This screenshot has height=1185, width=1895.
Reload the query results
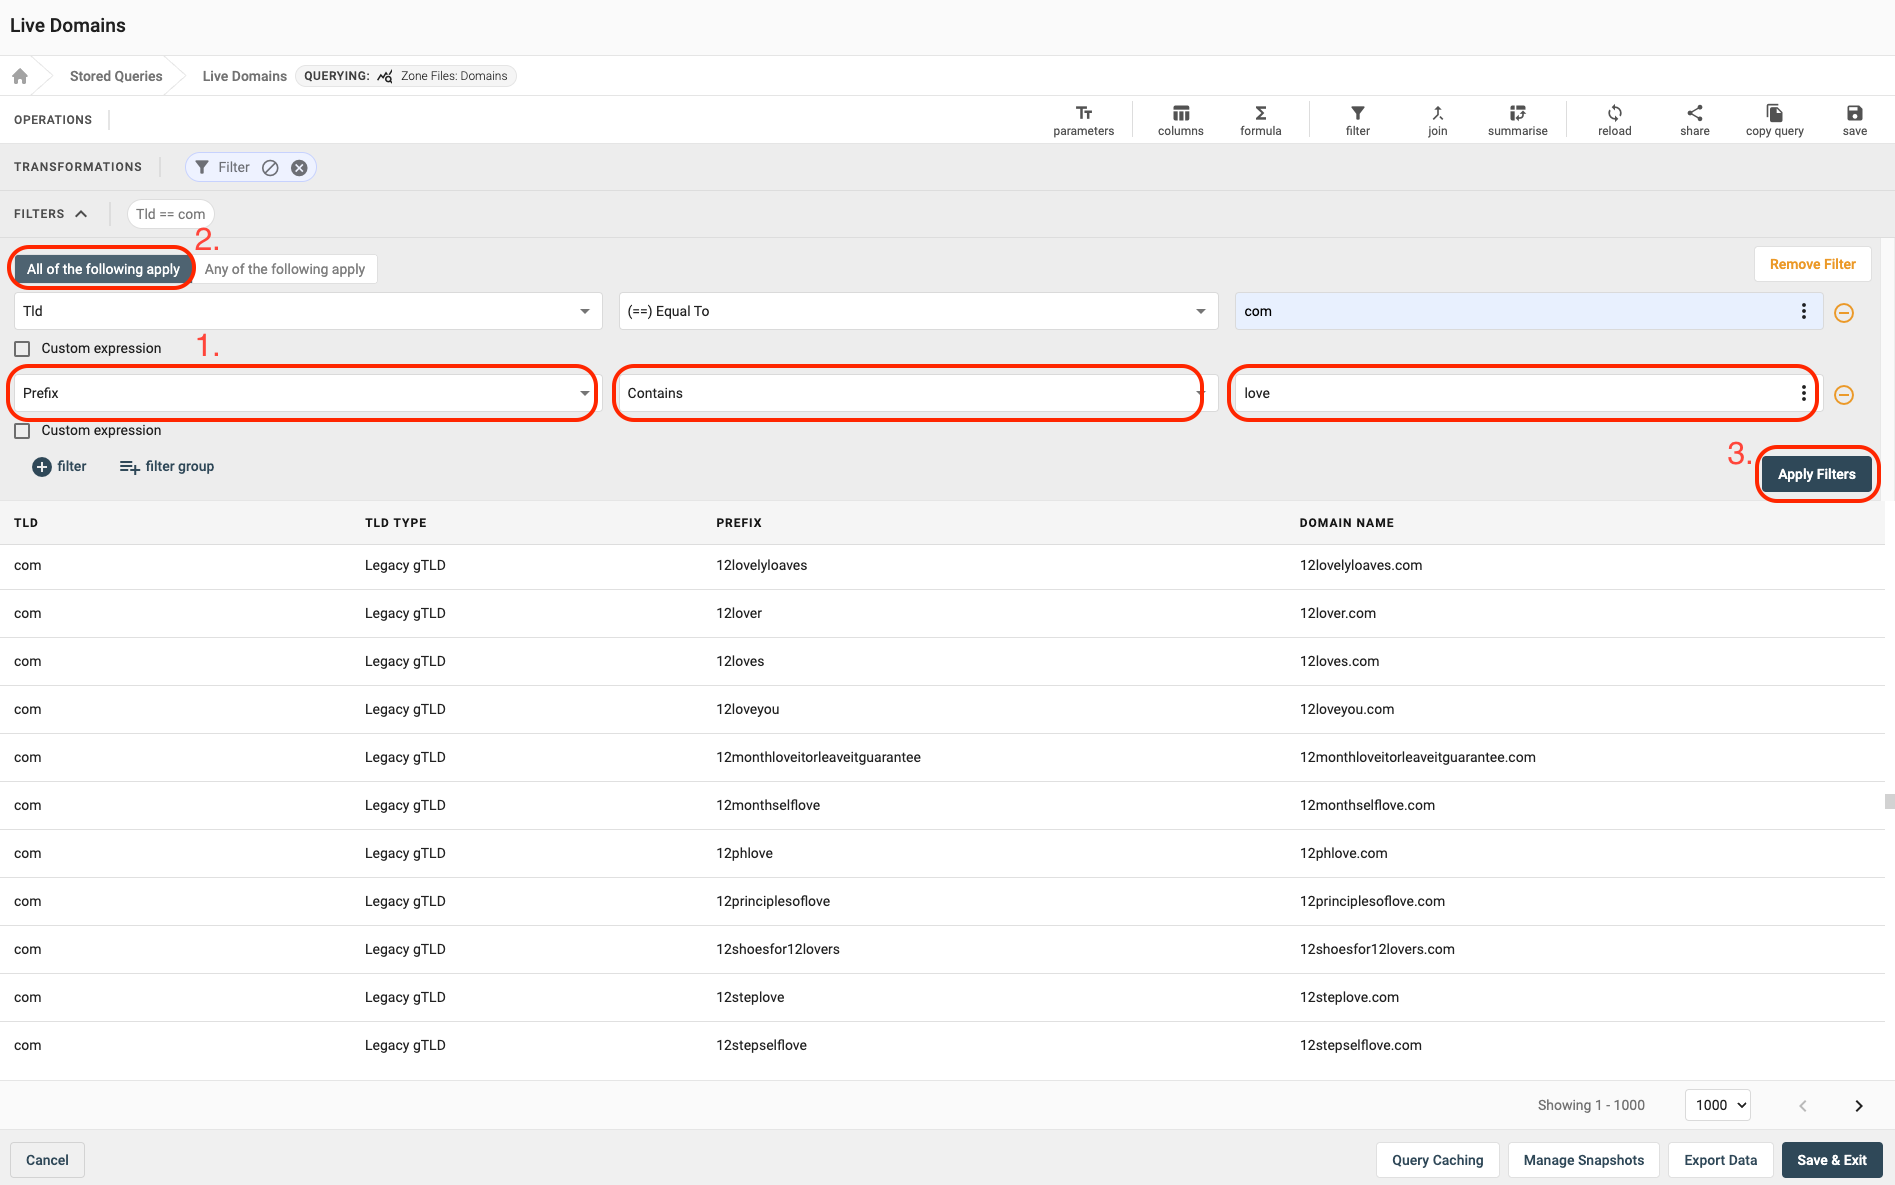(1614, 119)
